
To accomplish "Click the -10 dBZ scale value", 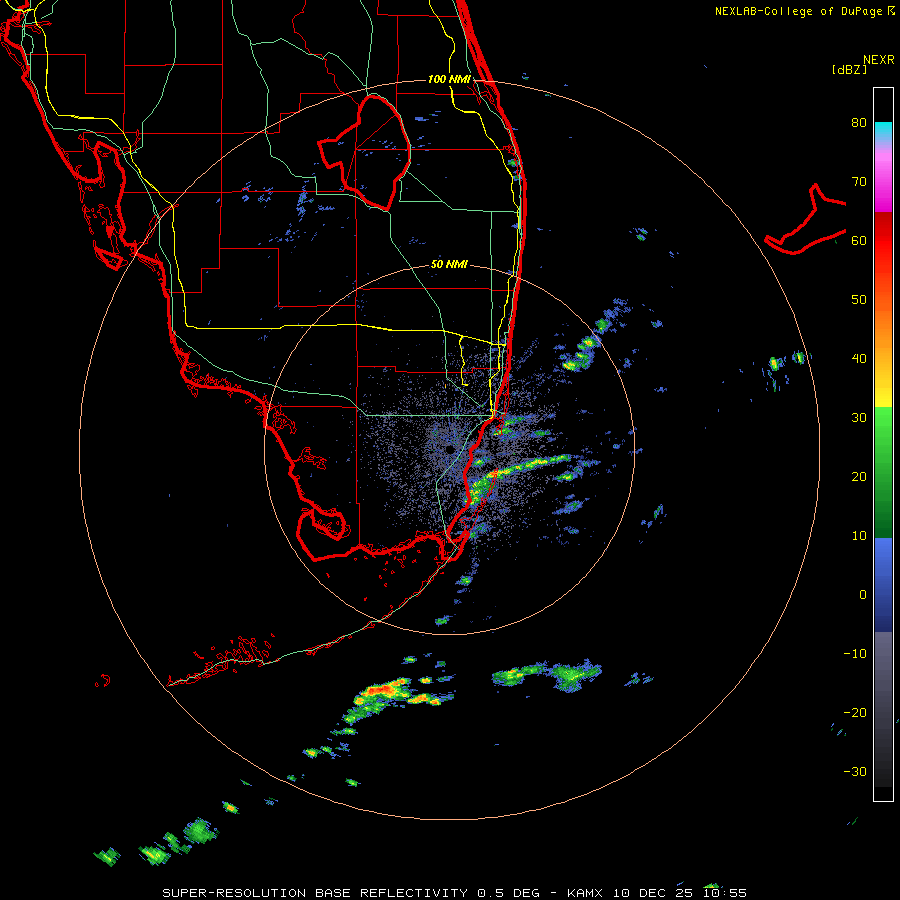I will click(x=855, y=654).
